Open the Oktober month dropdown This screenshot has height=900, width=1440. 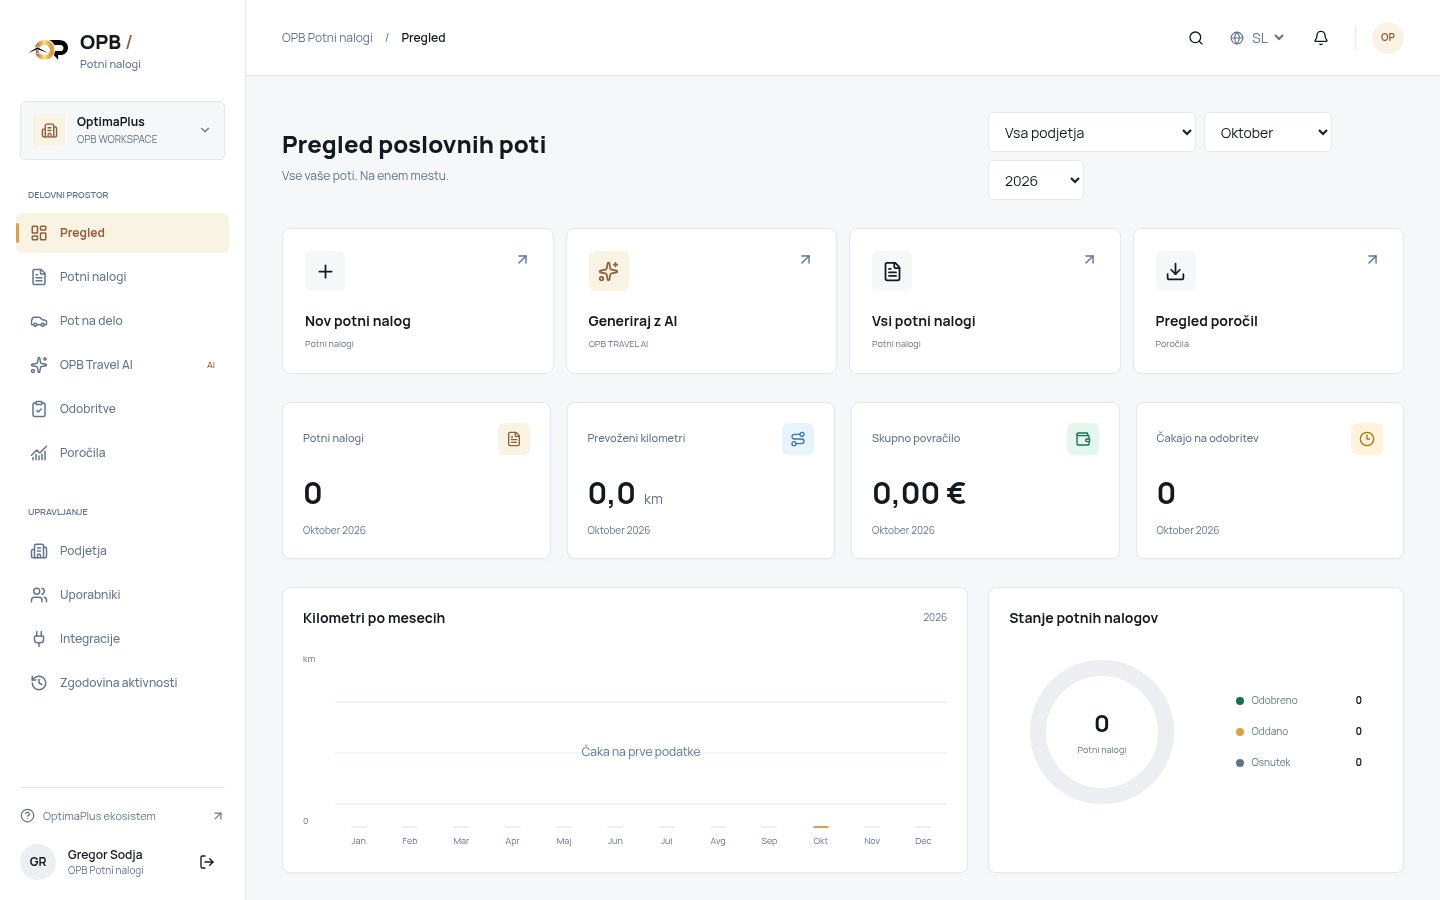click(1268, 132)
